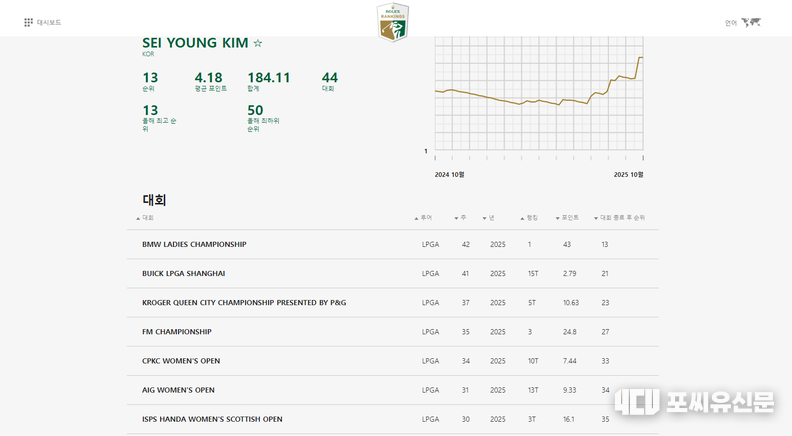The height and width of the screenshot is (436, 792).
Task: Sort table by 대회 column
Action: click(x=147, y=218)
